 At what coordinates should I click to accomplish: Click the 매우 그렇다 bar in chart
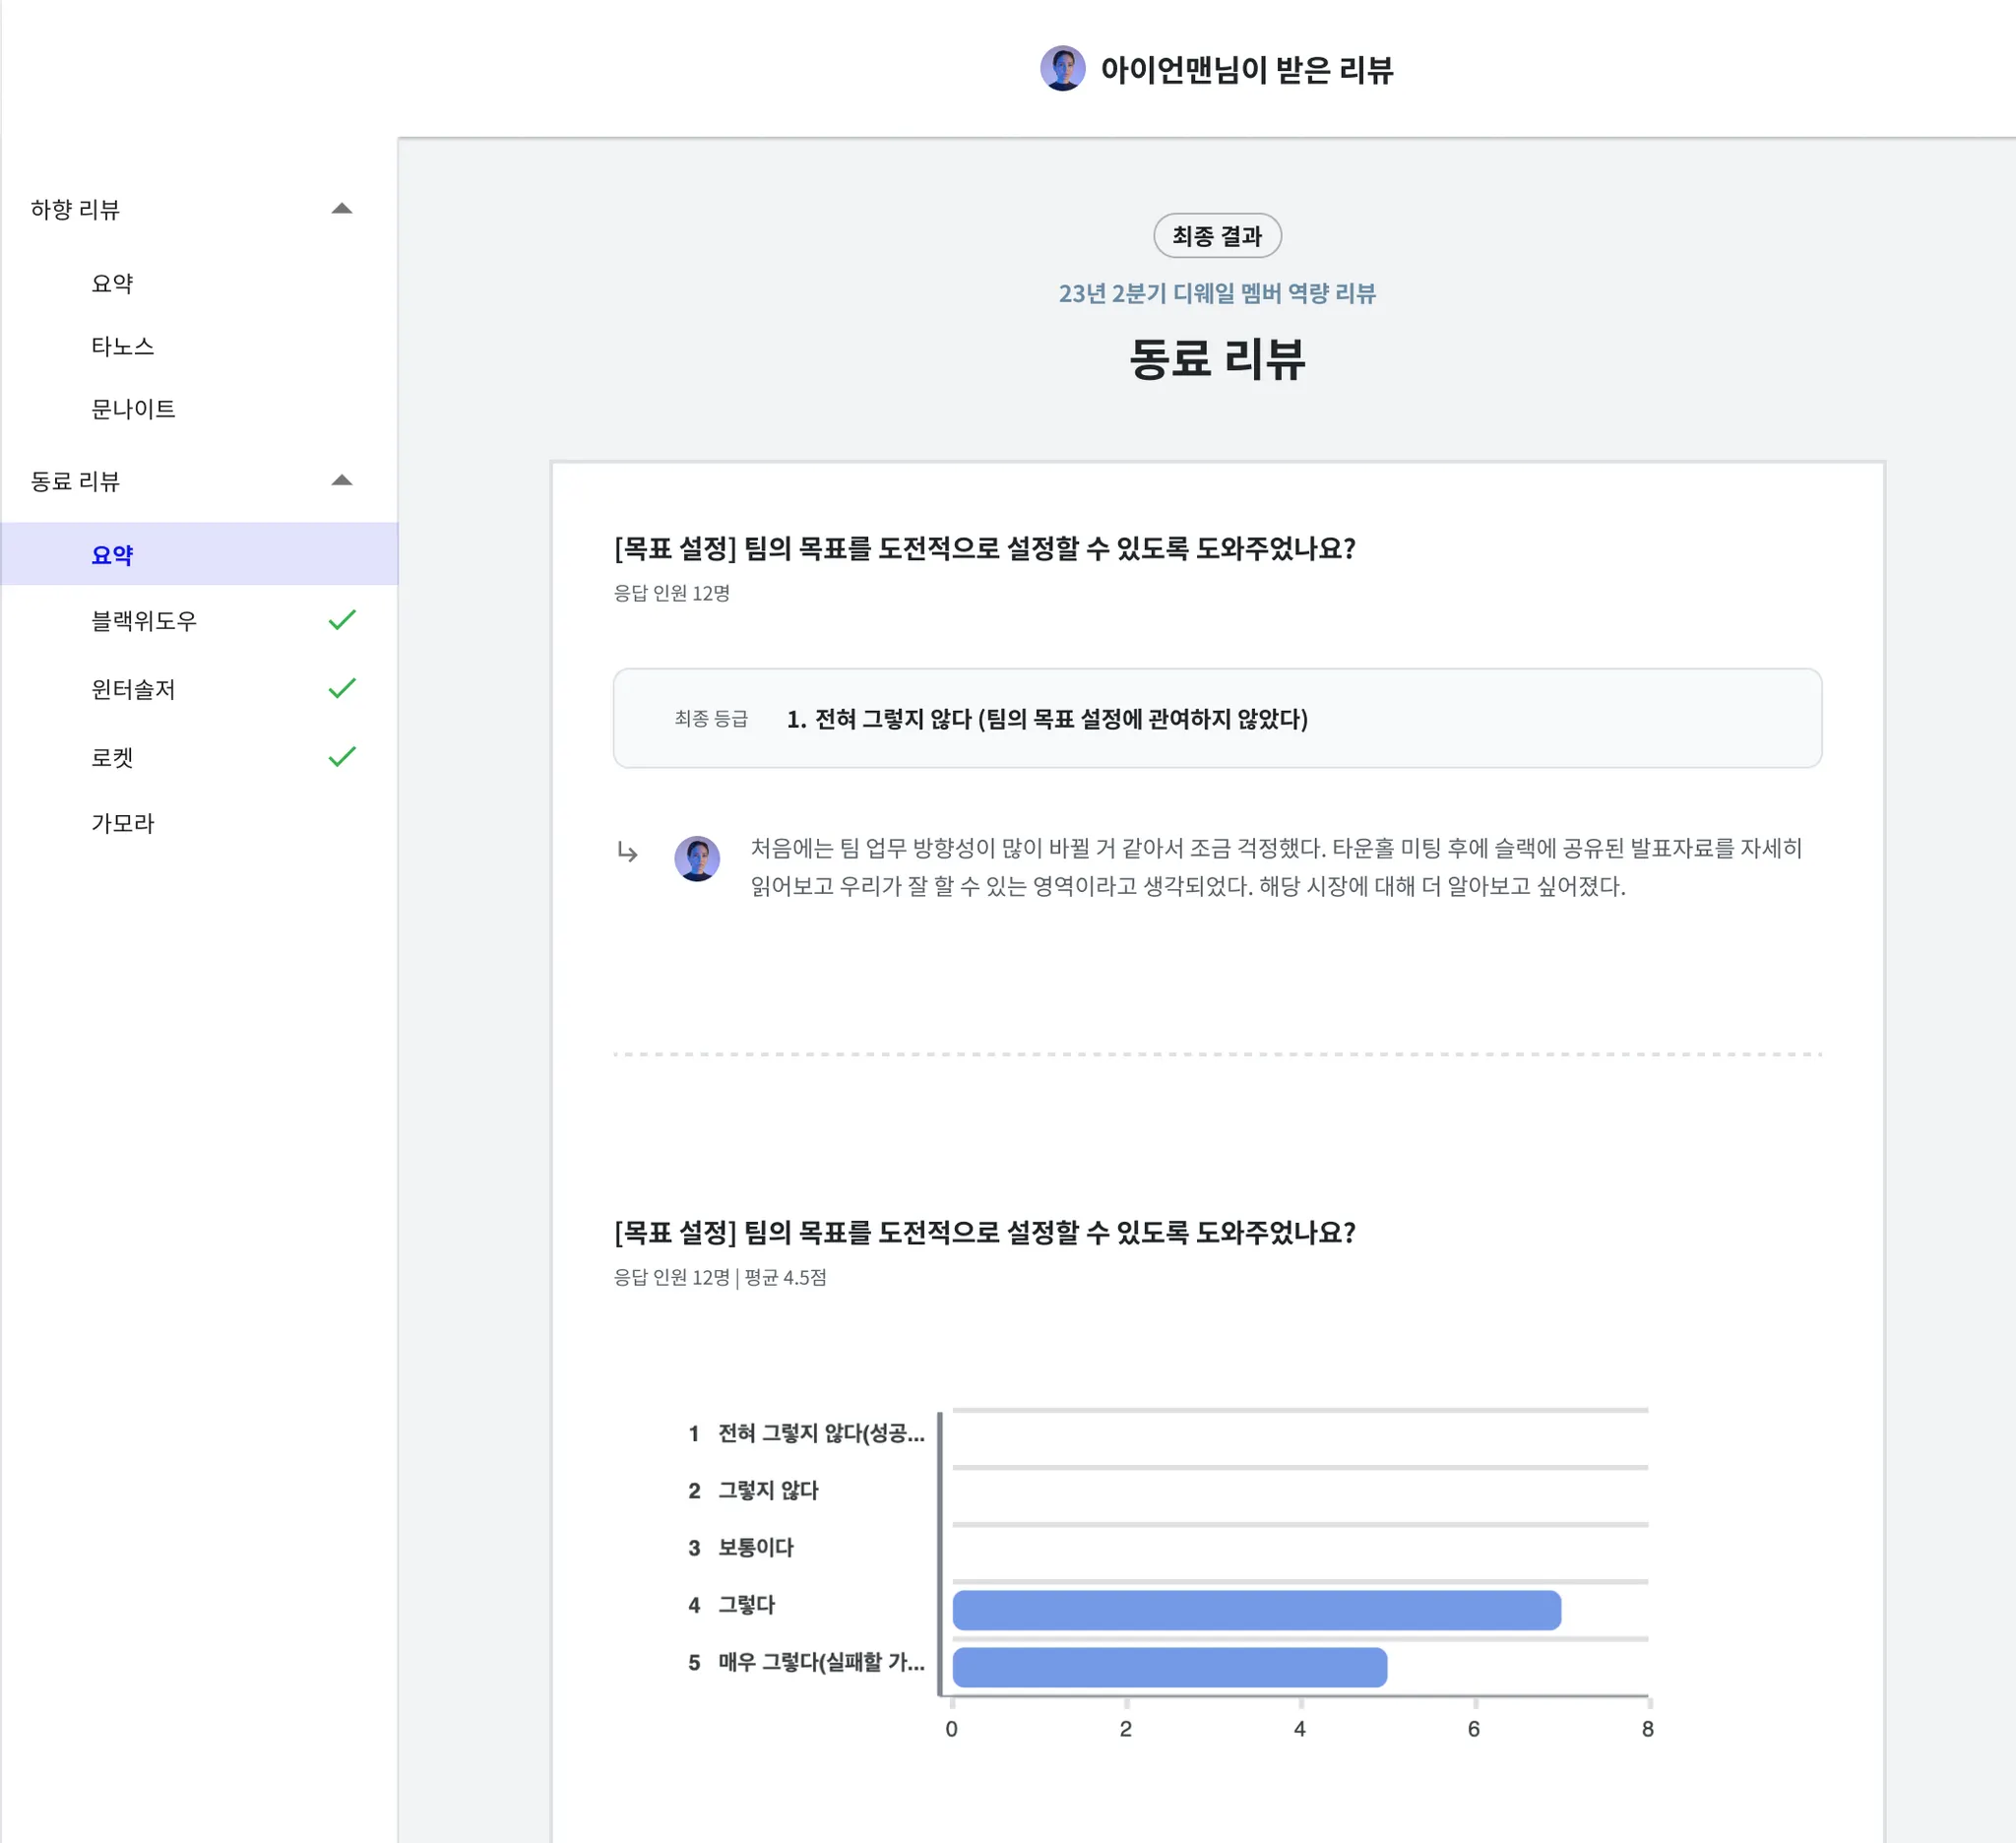(1168, 1667)
